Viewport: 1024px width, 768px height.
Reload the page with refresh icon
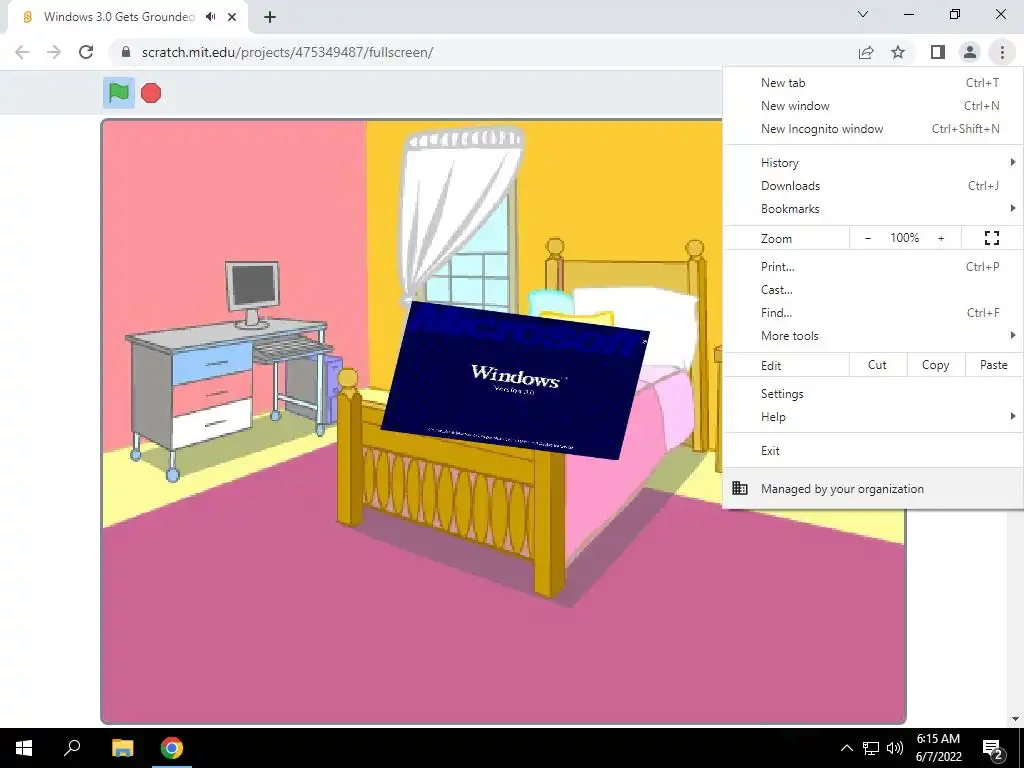[x=86, y=52]
